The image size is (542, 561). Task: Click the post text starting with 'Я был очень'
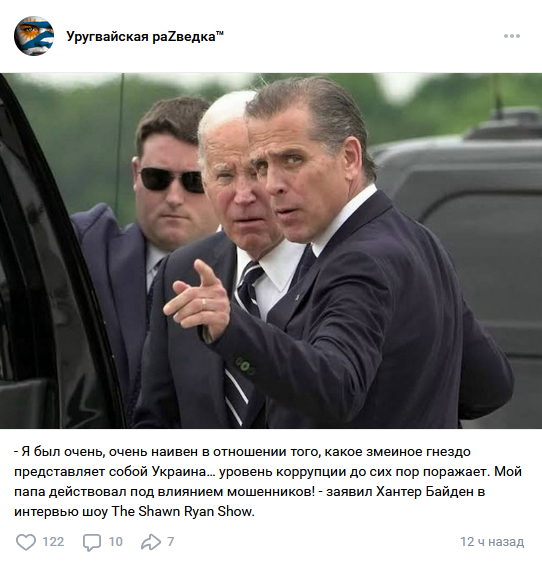click(x=268, y=482)
